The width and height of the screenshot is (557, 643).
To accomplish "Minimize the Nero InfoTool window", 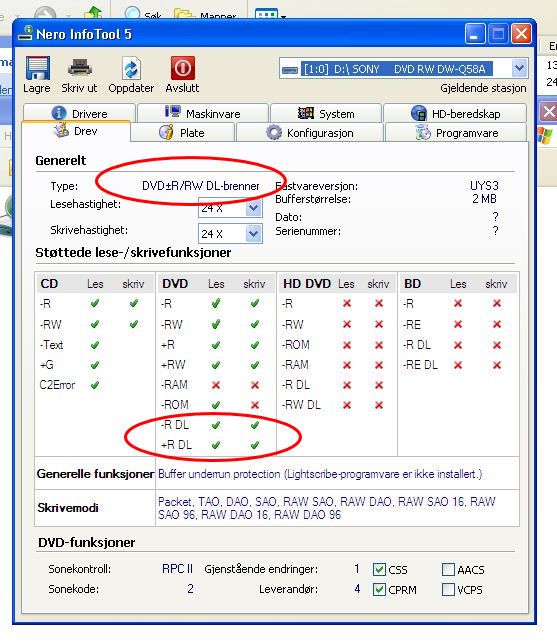I will coord(475,34).
